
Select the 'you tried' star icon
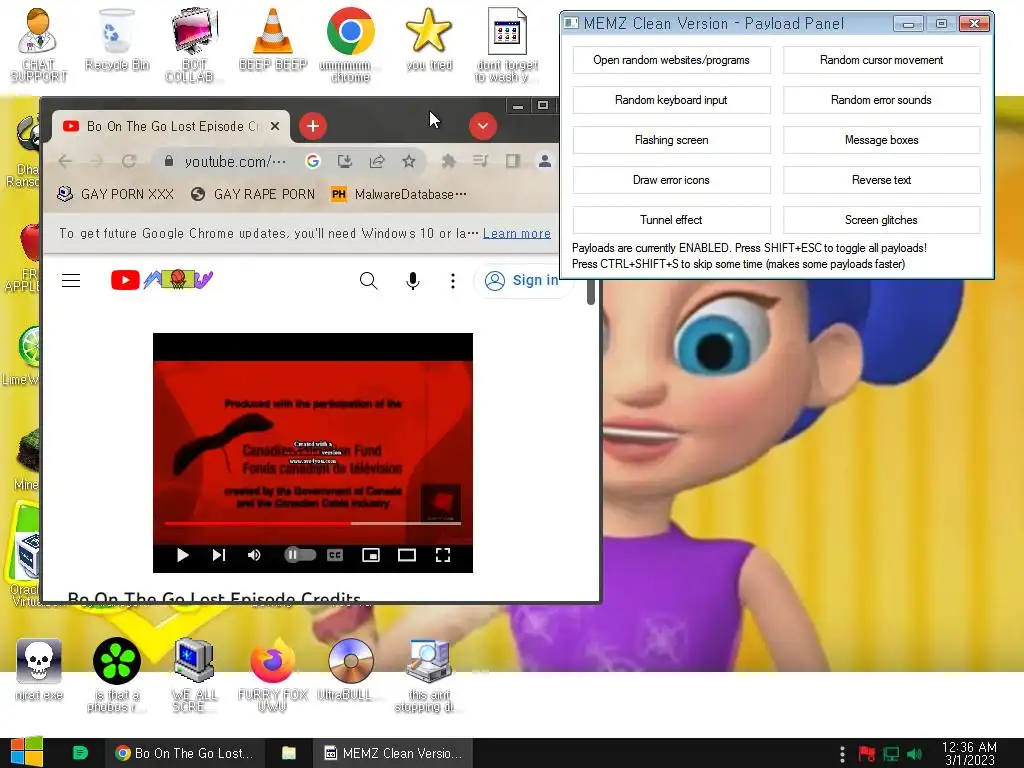point(428,39)
